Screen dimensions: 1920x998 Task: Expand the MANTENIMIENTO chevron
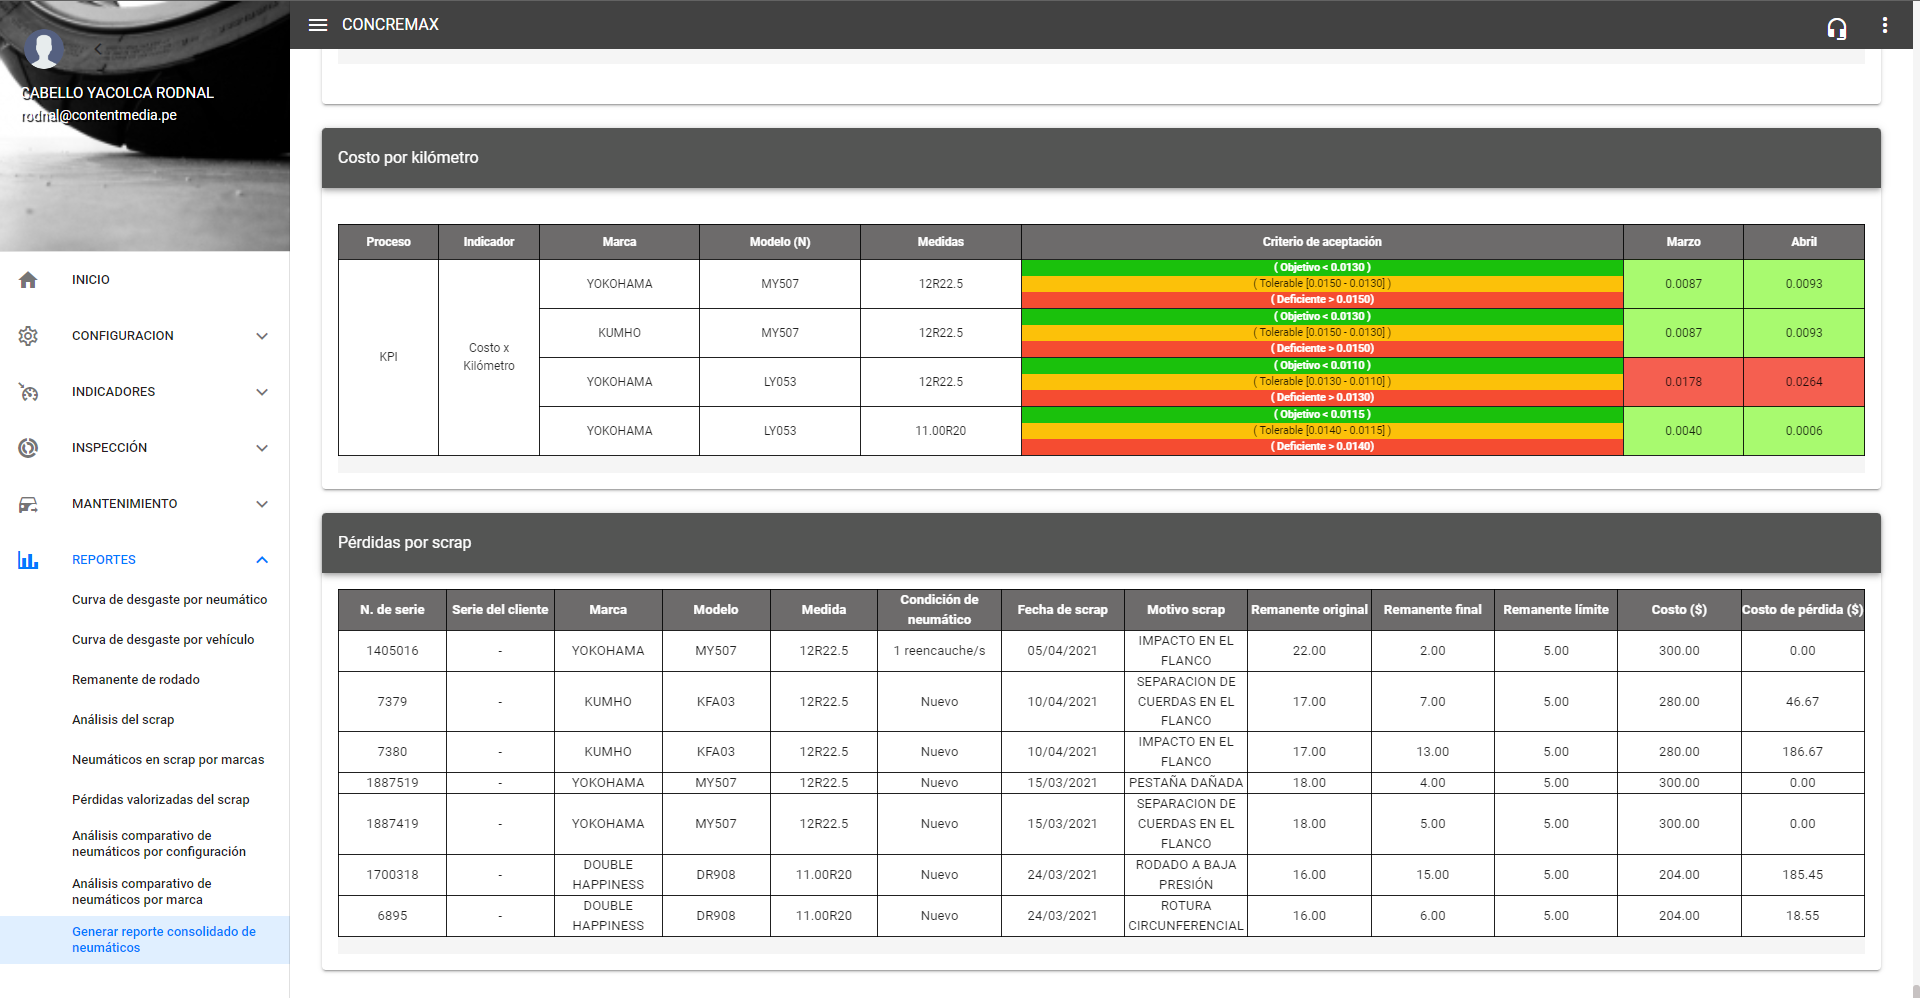[x=262, y=504]
